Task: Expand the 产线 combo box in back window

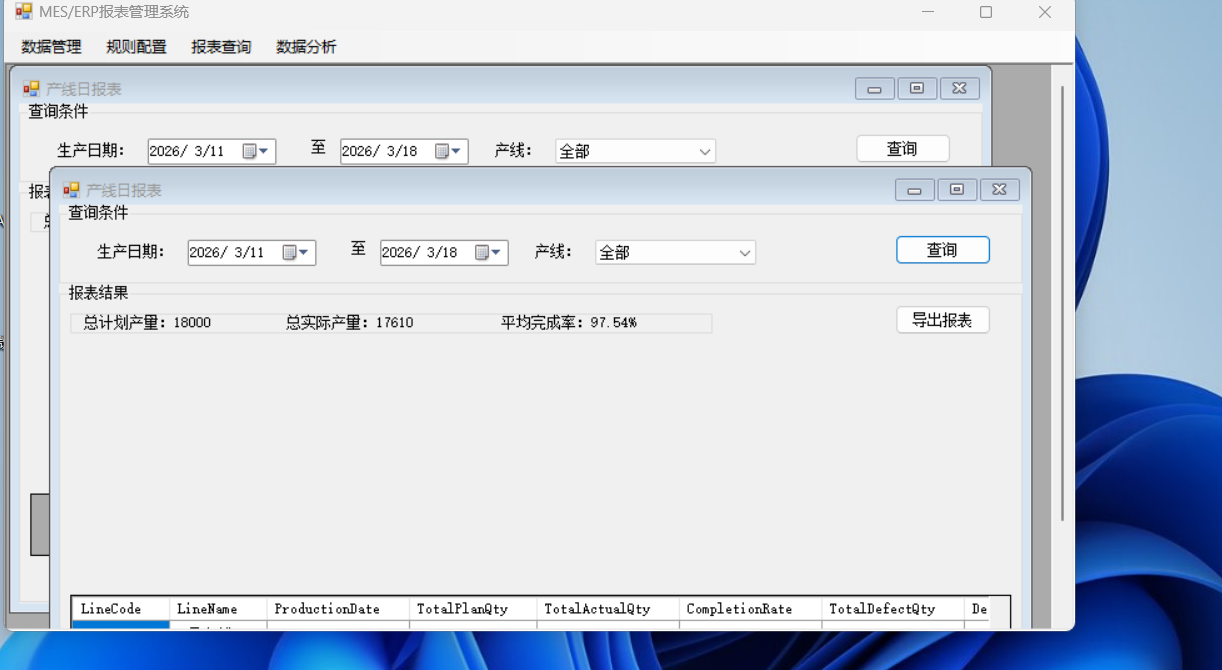Action: 705,151
